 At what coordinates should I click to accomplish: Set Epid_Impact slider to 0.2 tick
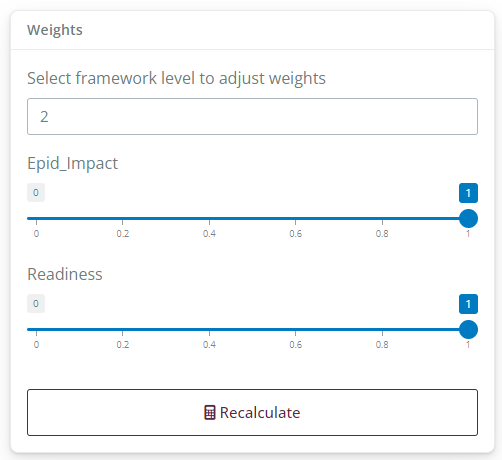point(123,219)
